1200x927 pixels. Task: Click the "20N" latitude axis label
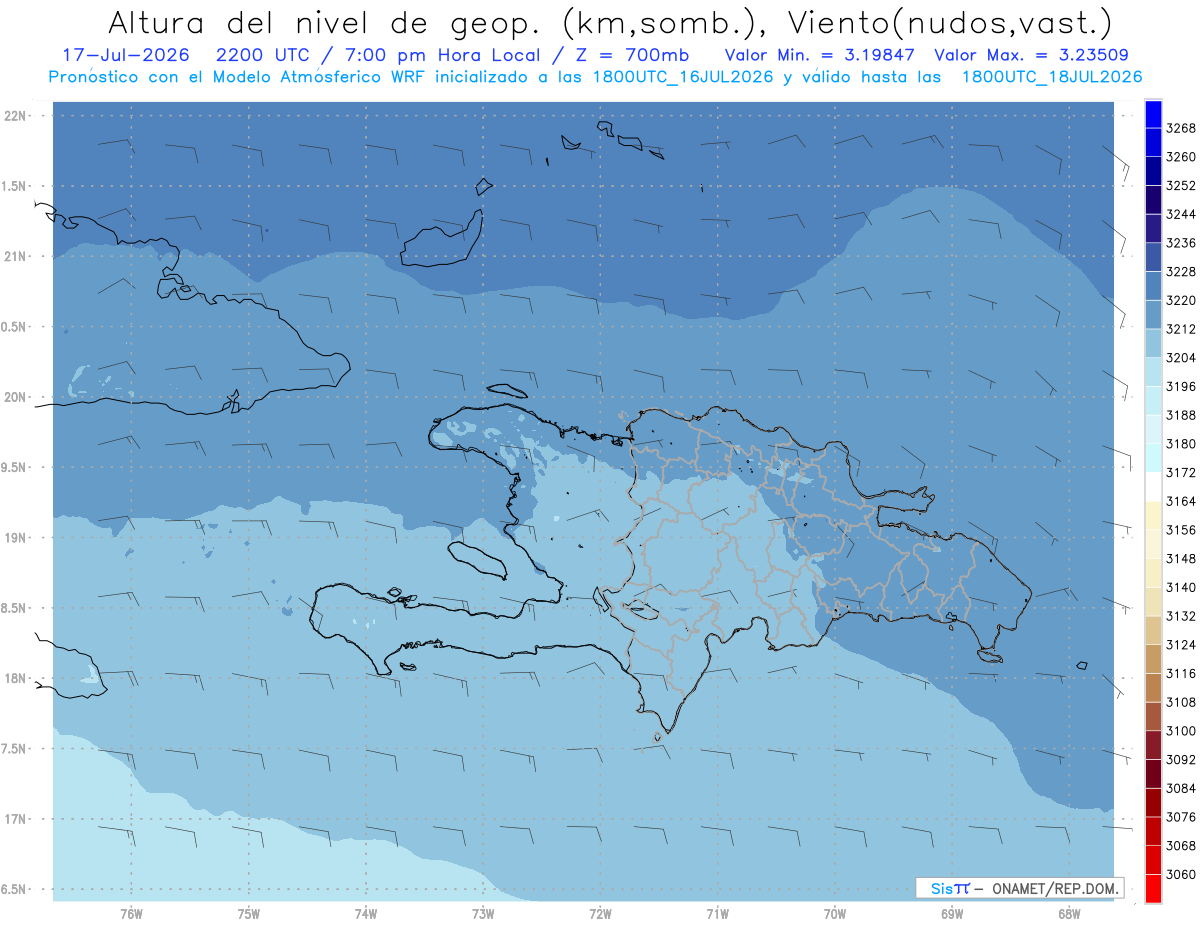(15, 397)
